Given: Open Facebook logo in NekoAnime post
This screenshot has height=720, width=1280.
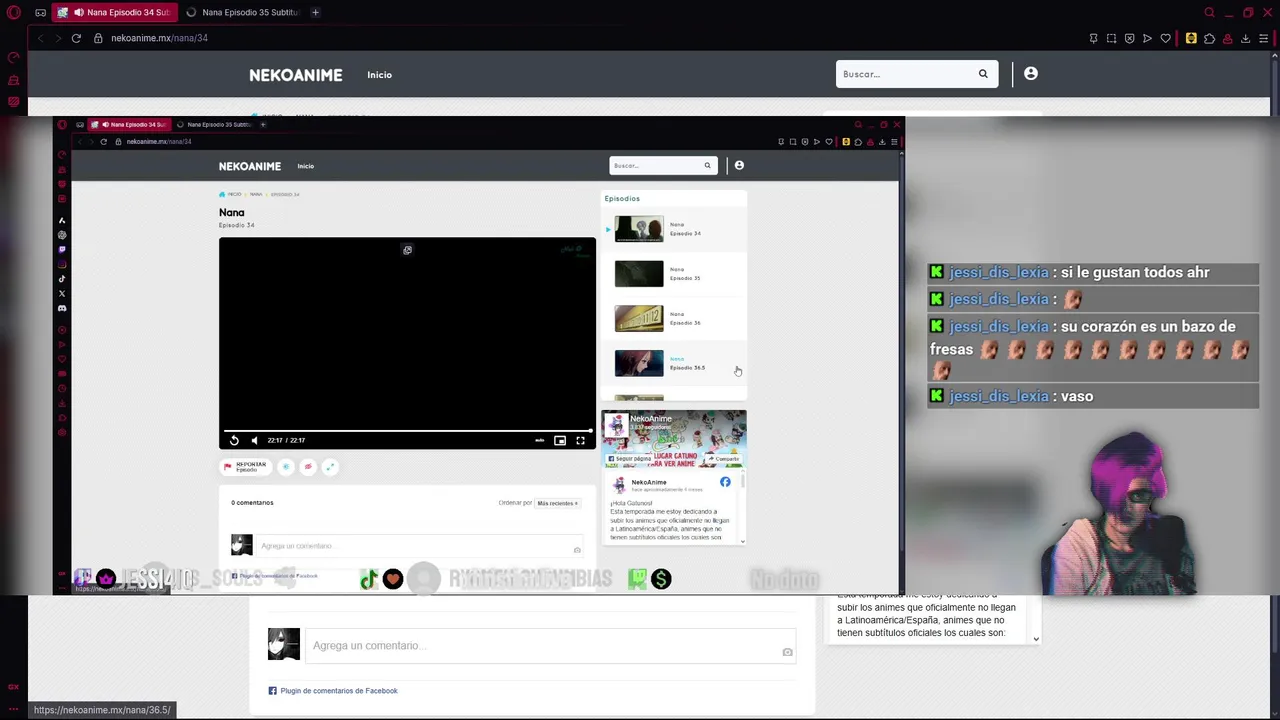Looking at the screenshot, I should pos(725,482).
